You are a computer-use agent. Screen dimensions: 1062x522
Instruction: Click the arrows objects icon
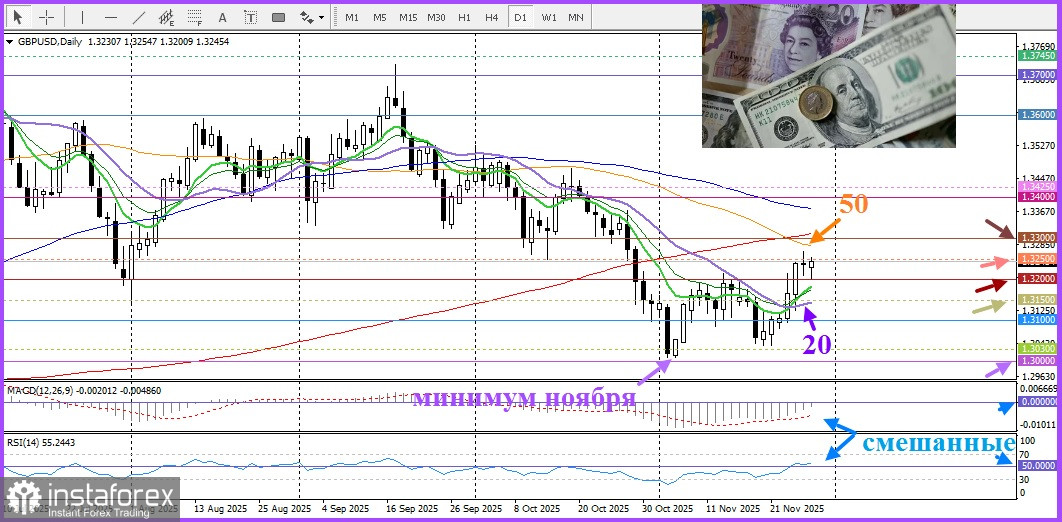click(306, 17)
